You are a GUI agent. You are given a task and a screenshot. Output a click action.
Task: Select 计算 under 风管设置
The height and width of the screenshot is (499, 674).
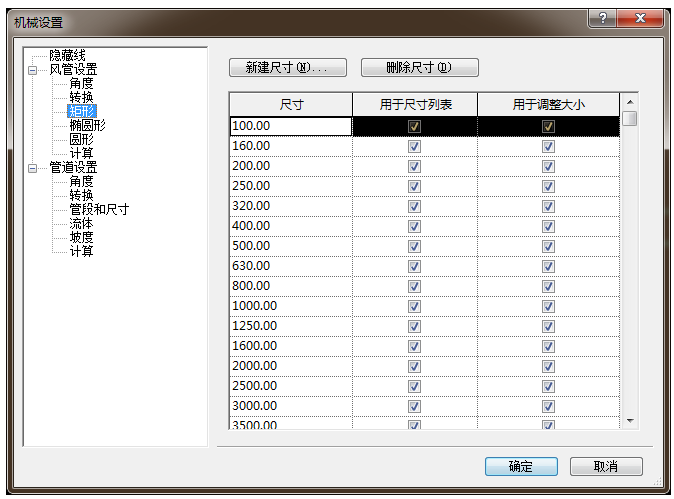coord(81,153)
